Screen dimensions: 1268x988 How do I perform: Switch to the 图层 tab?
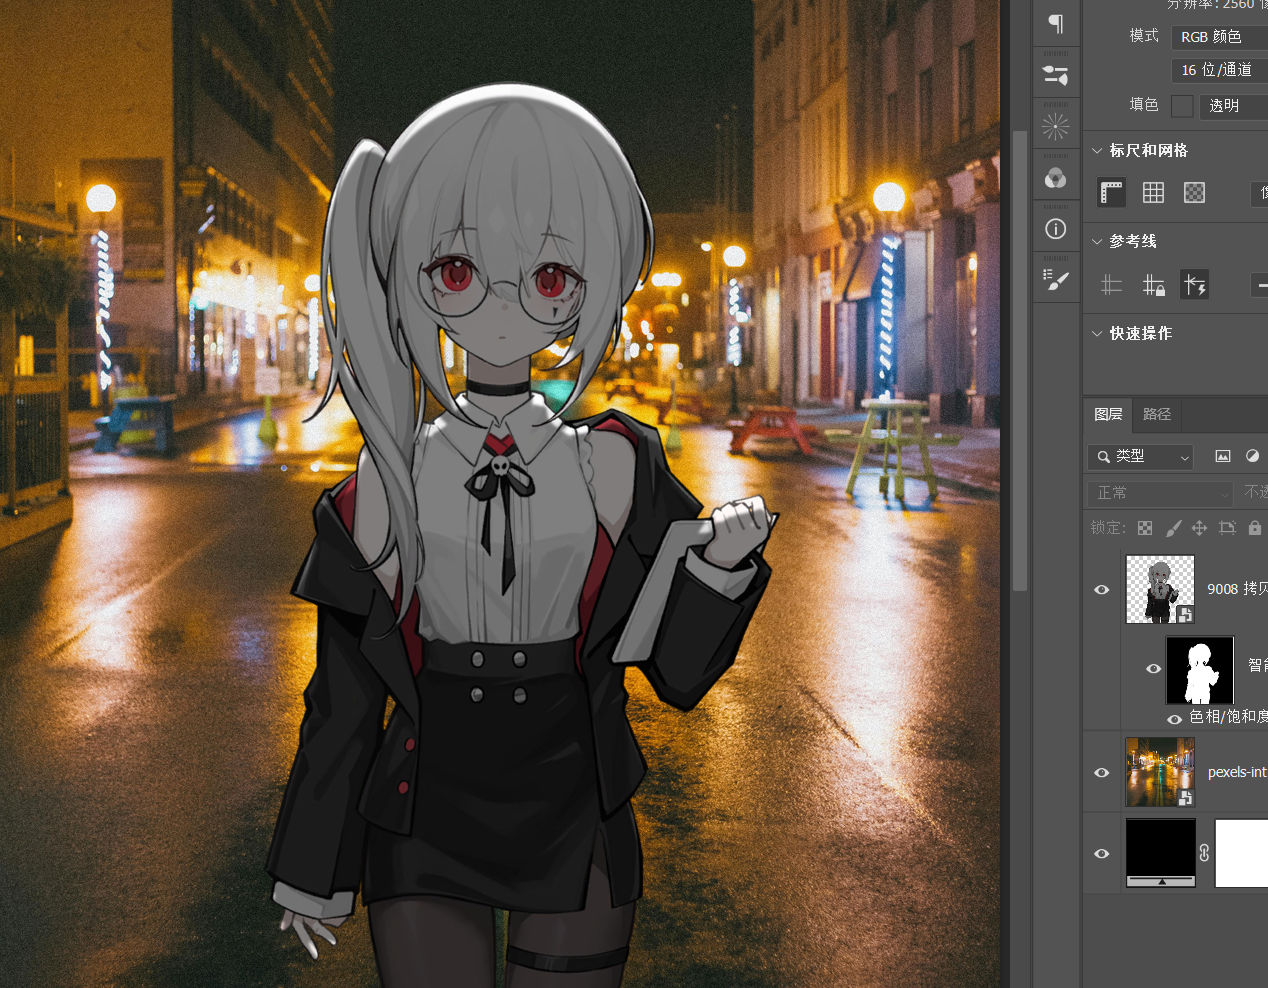[x=1108, y=414]
